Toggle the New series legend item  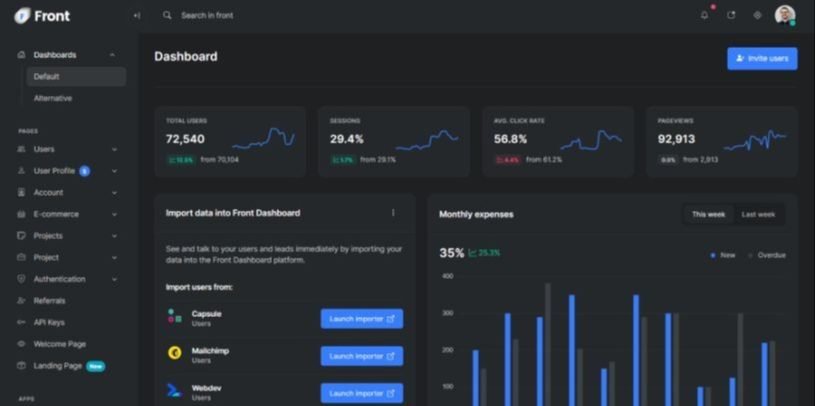722,255
